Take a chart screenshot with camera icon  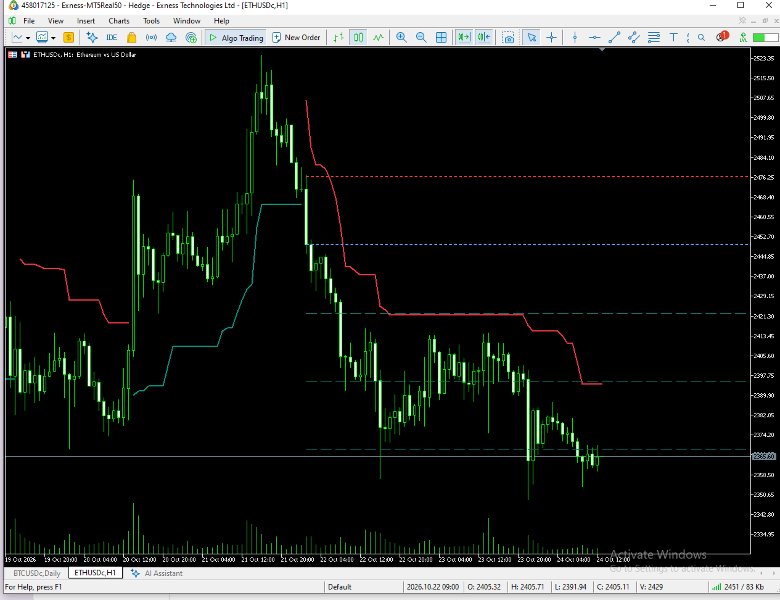(508, 37)
